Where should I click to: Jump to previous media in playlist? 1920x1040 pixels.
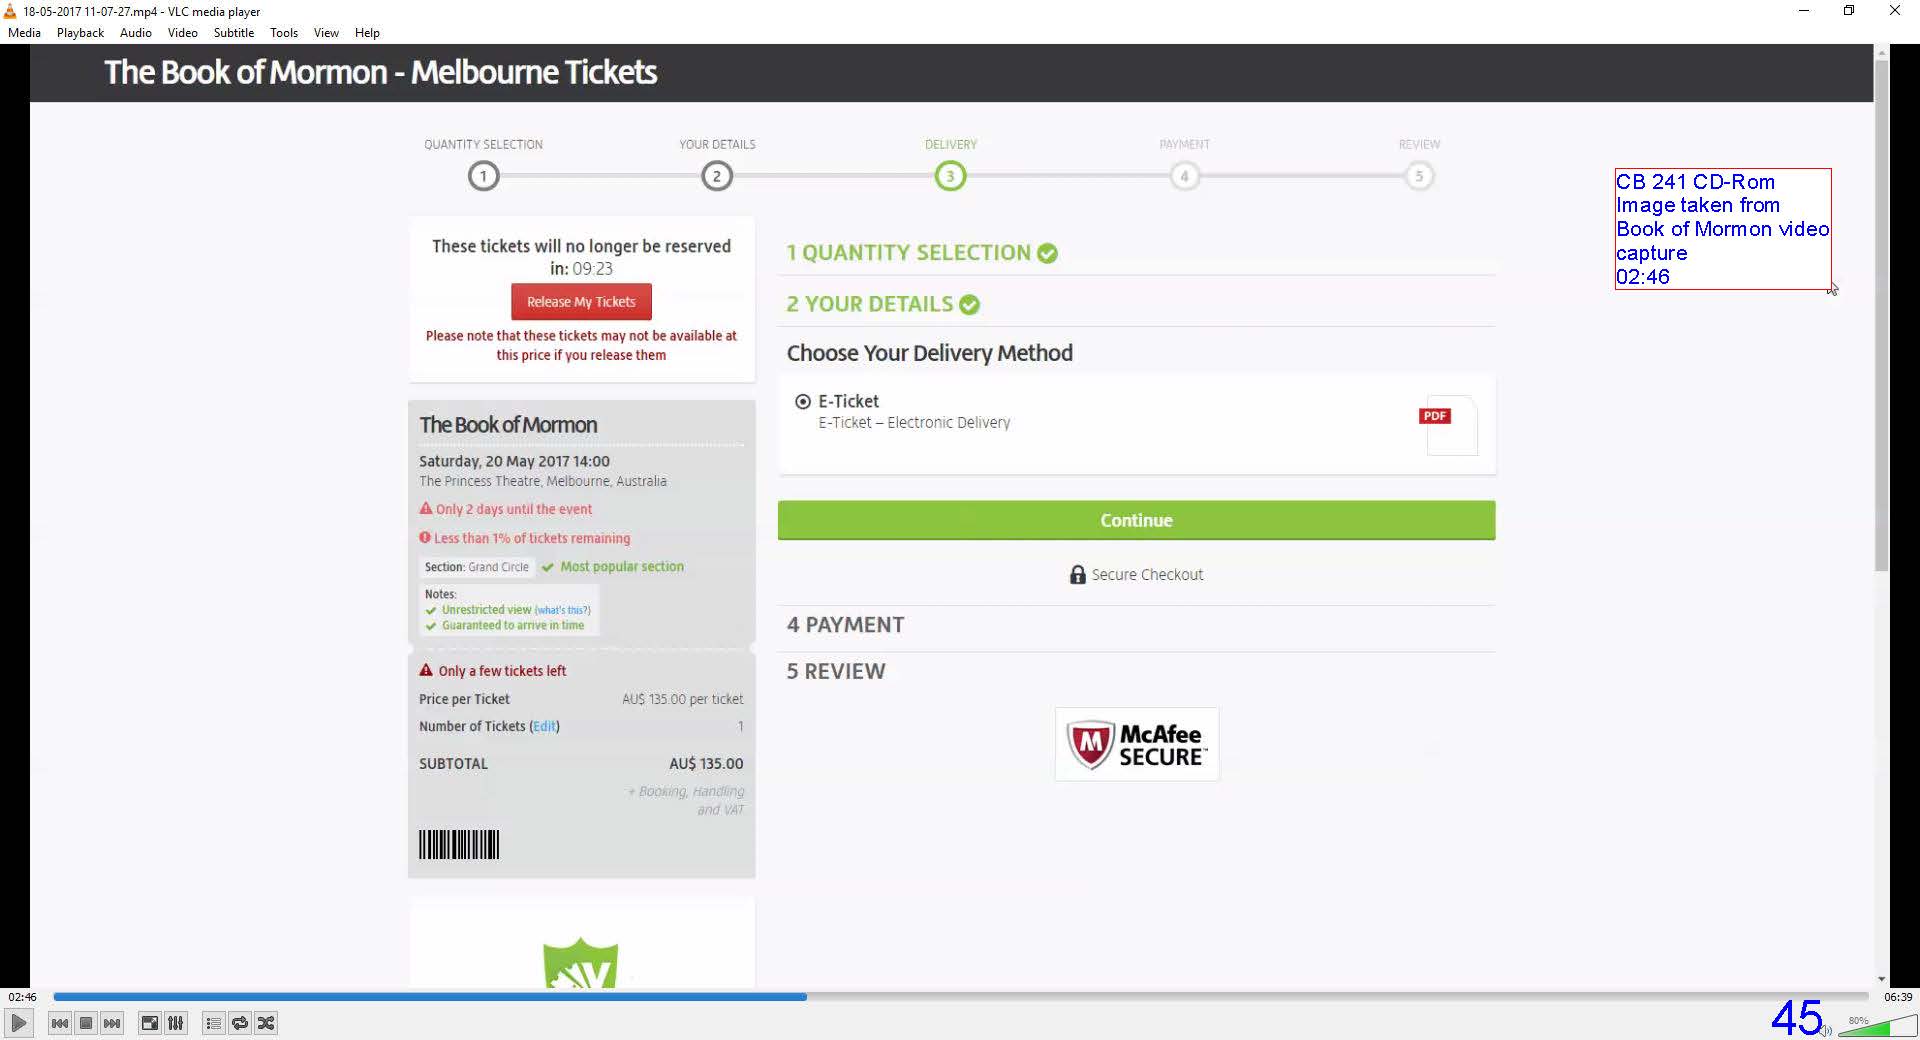(x=60, y=1023)
